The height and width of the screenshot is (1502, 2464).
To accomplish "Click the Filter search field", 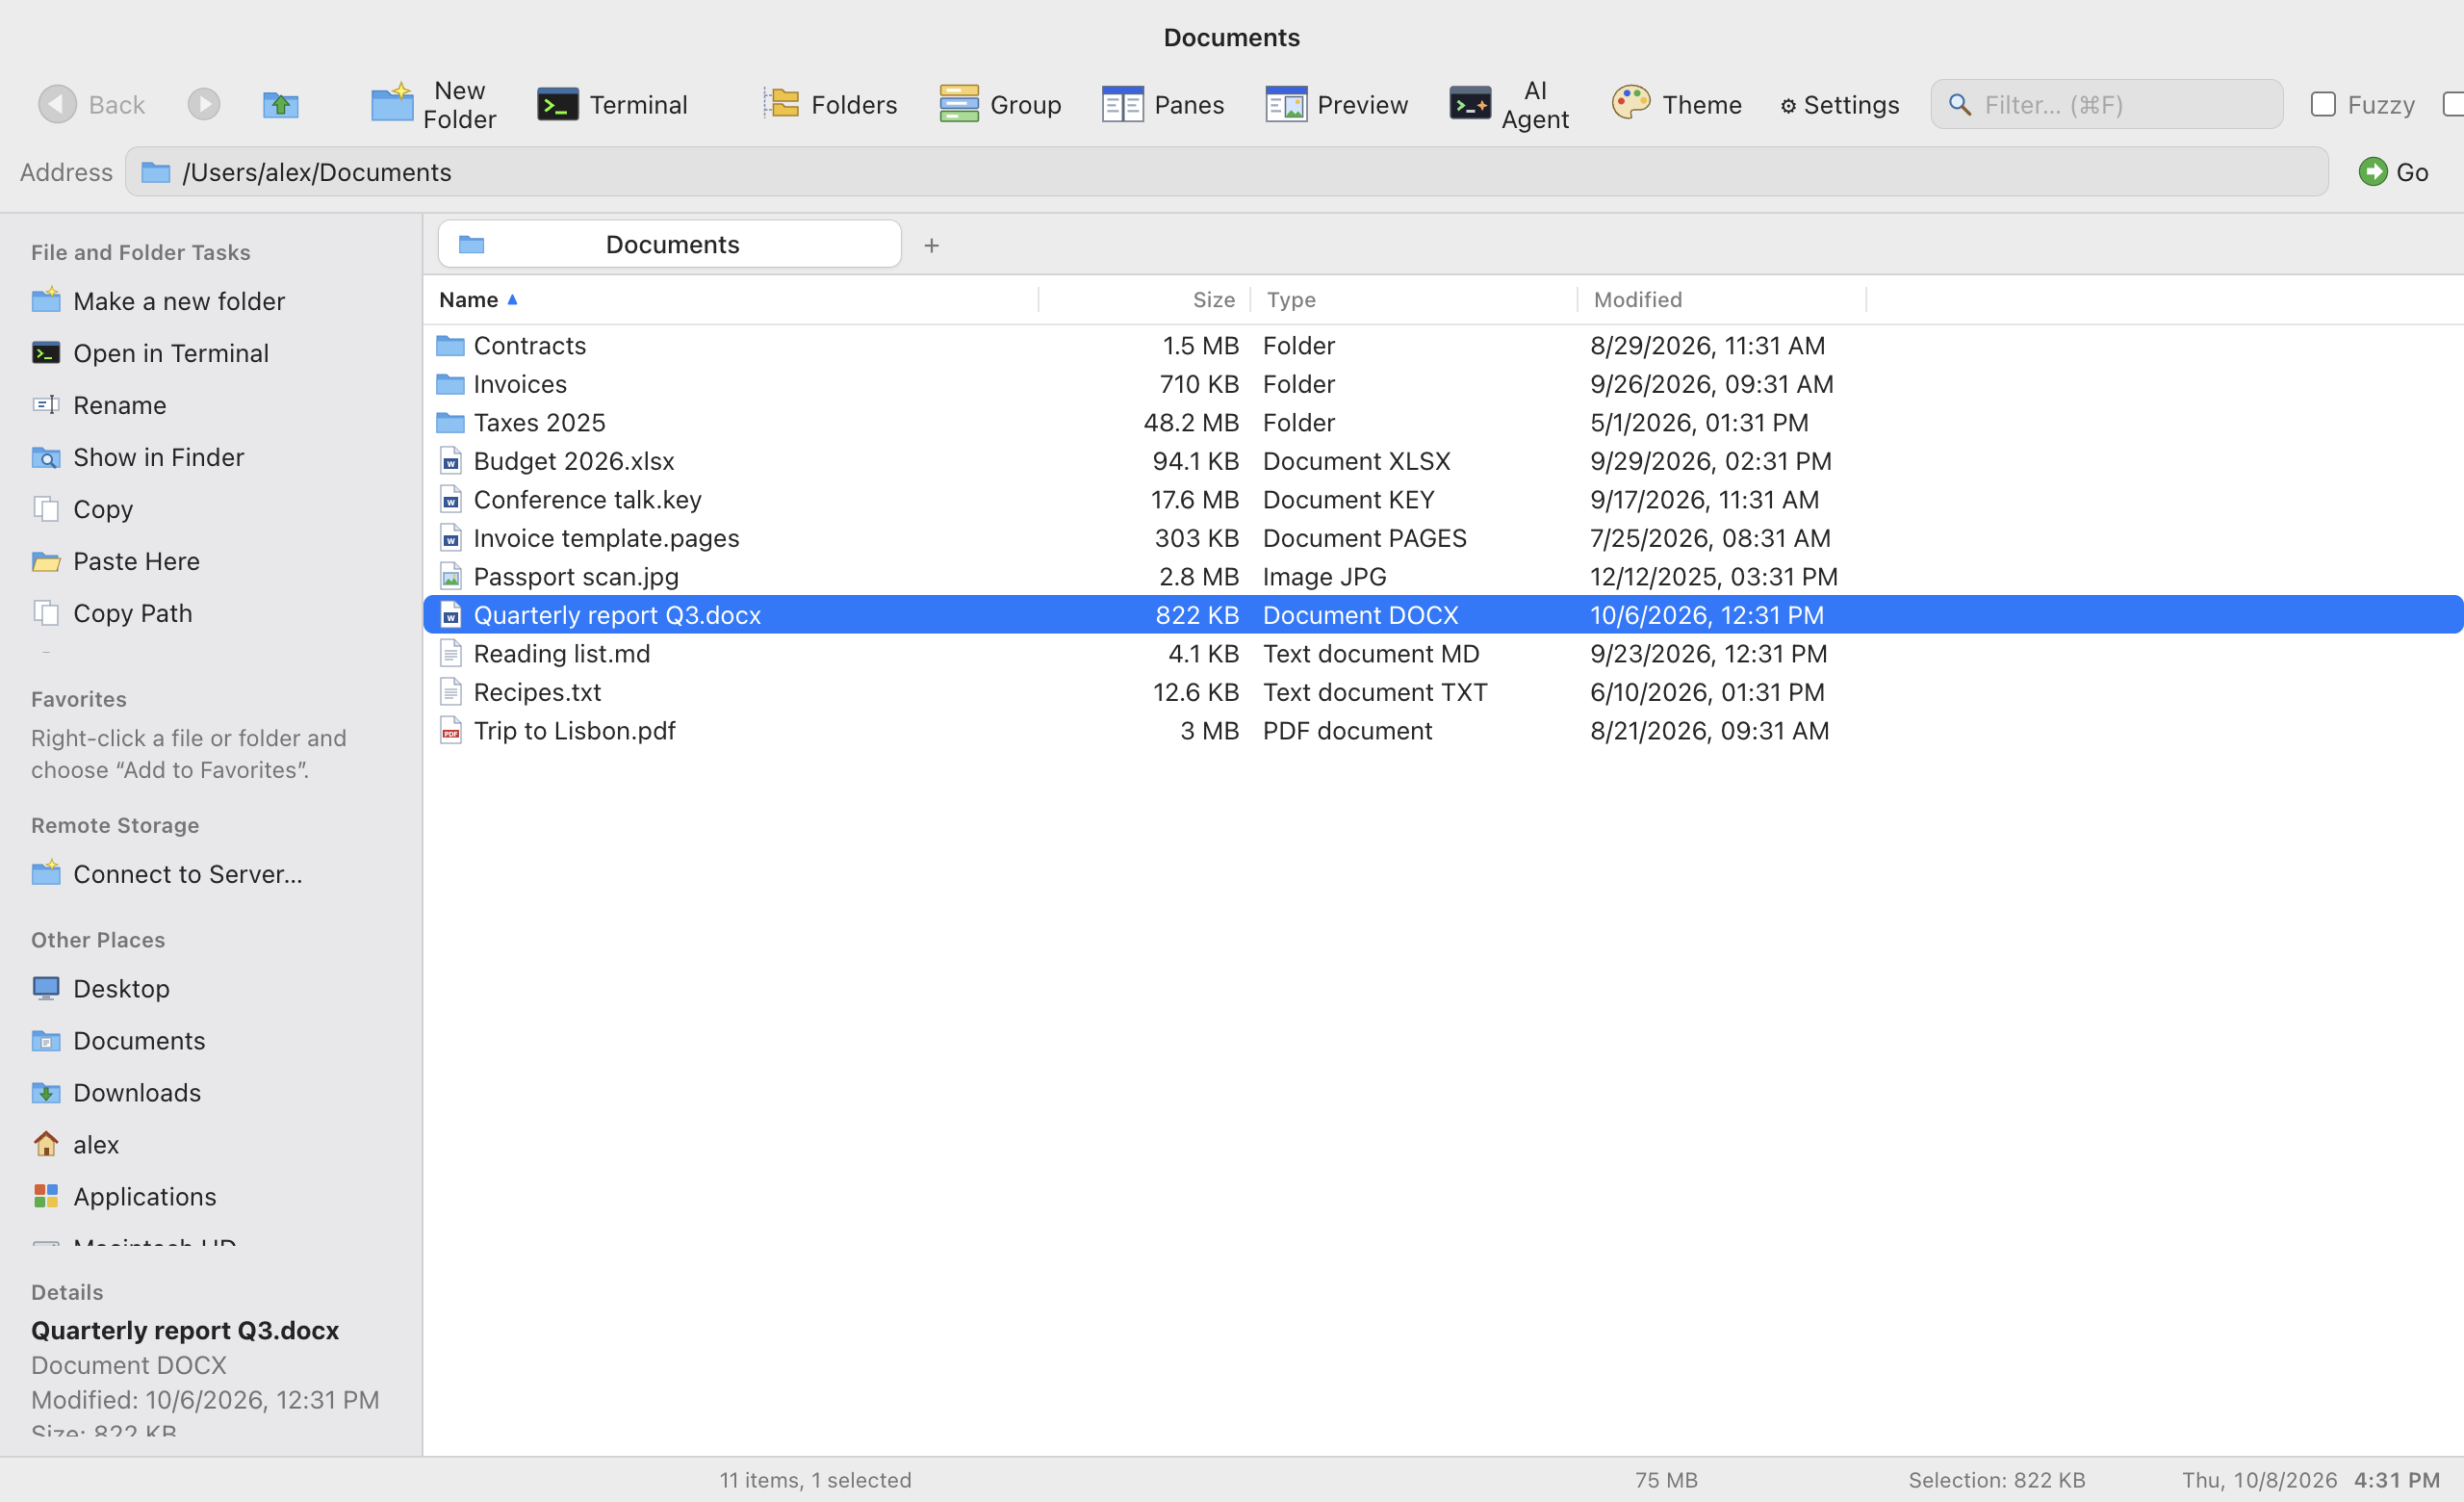I will (2106, 104).
